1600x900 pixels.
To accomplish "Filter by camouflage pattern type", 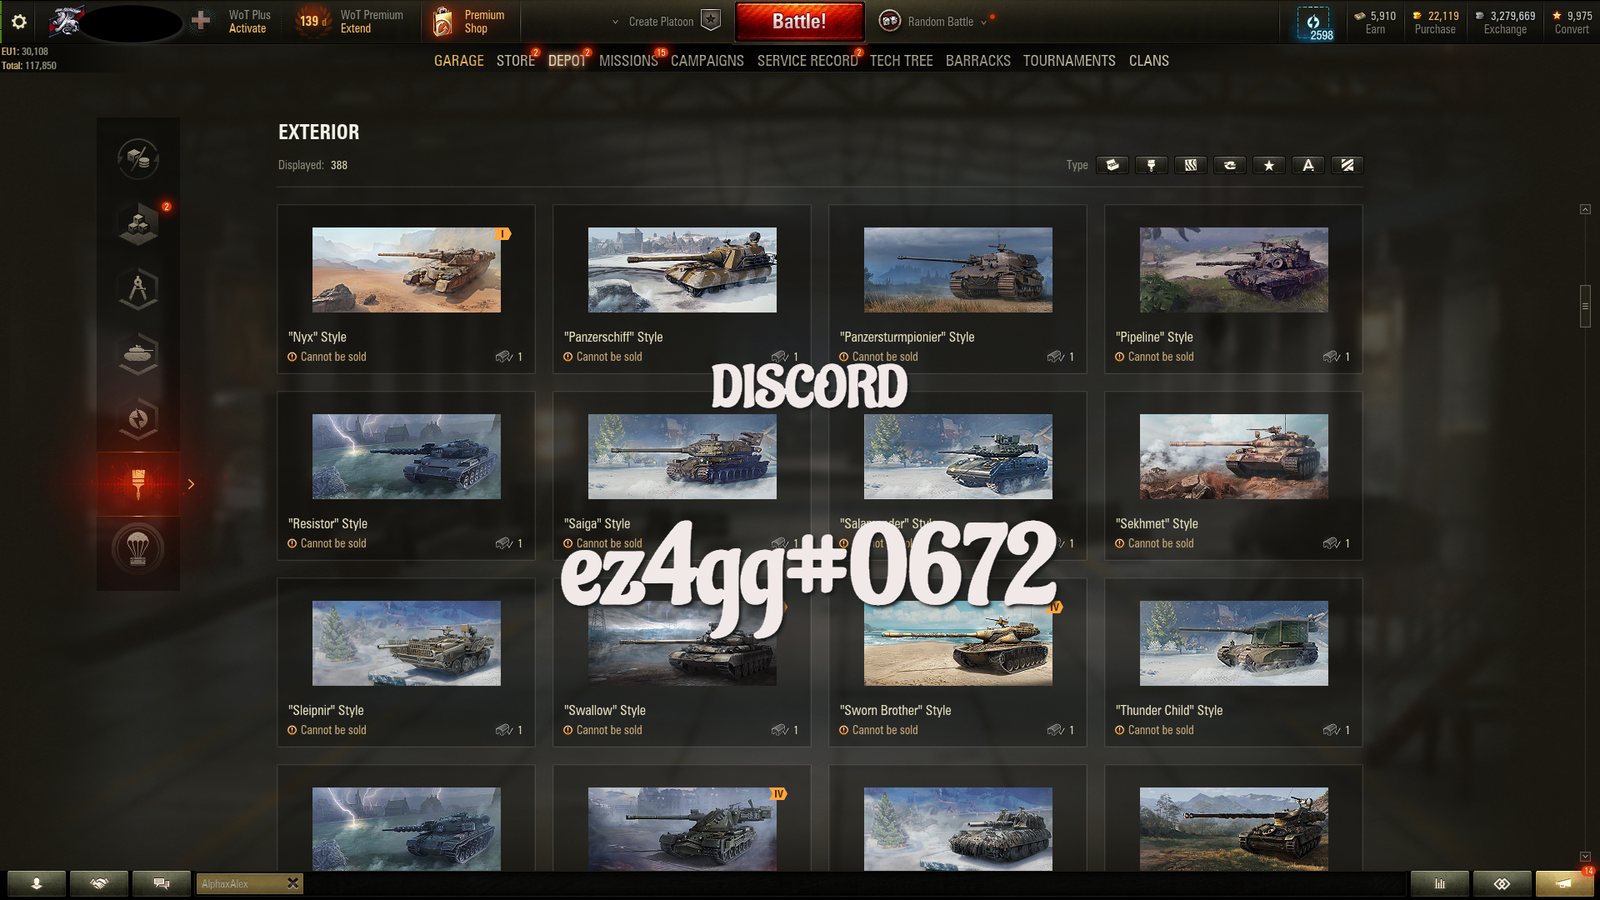I will click(1190, 165).
